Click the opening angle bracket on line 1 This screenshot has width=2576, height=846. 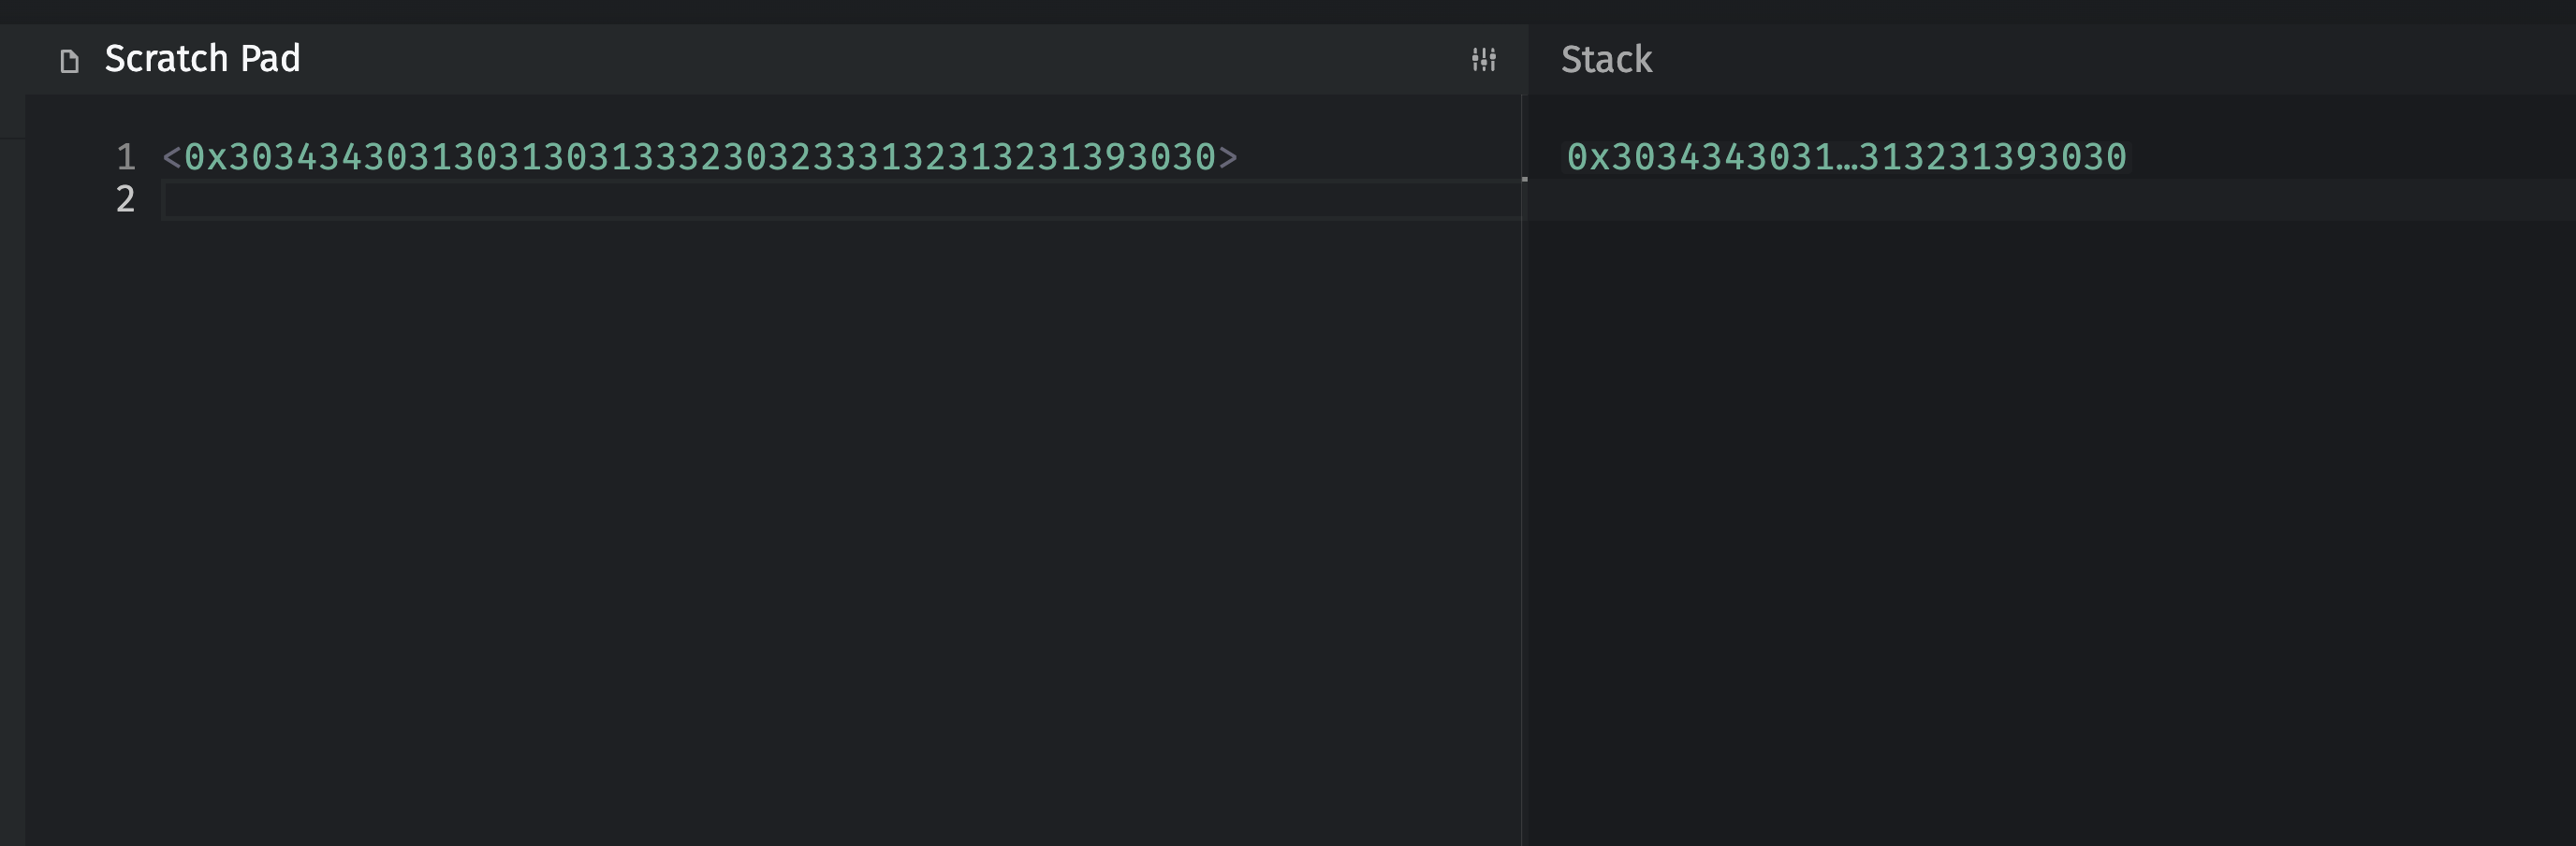click(171, 157)
